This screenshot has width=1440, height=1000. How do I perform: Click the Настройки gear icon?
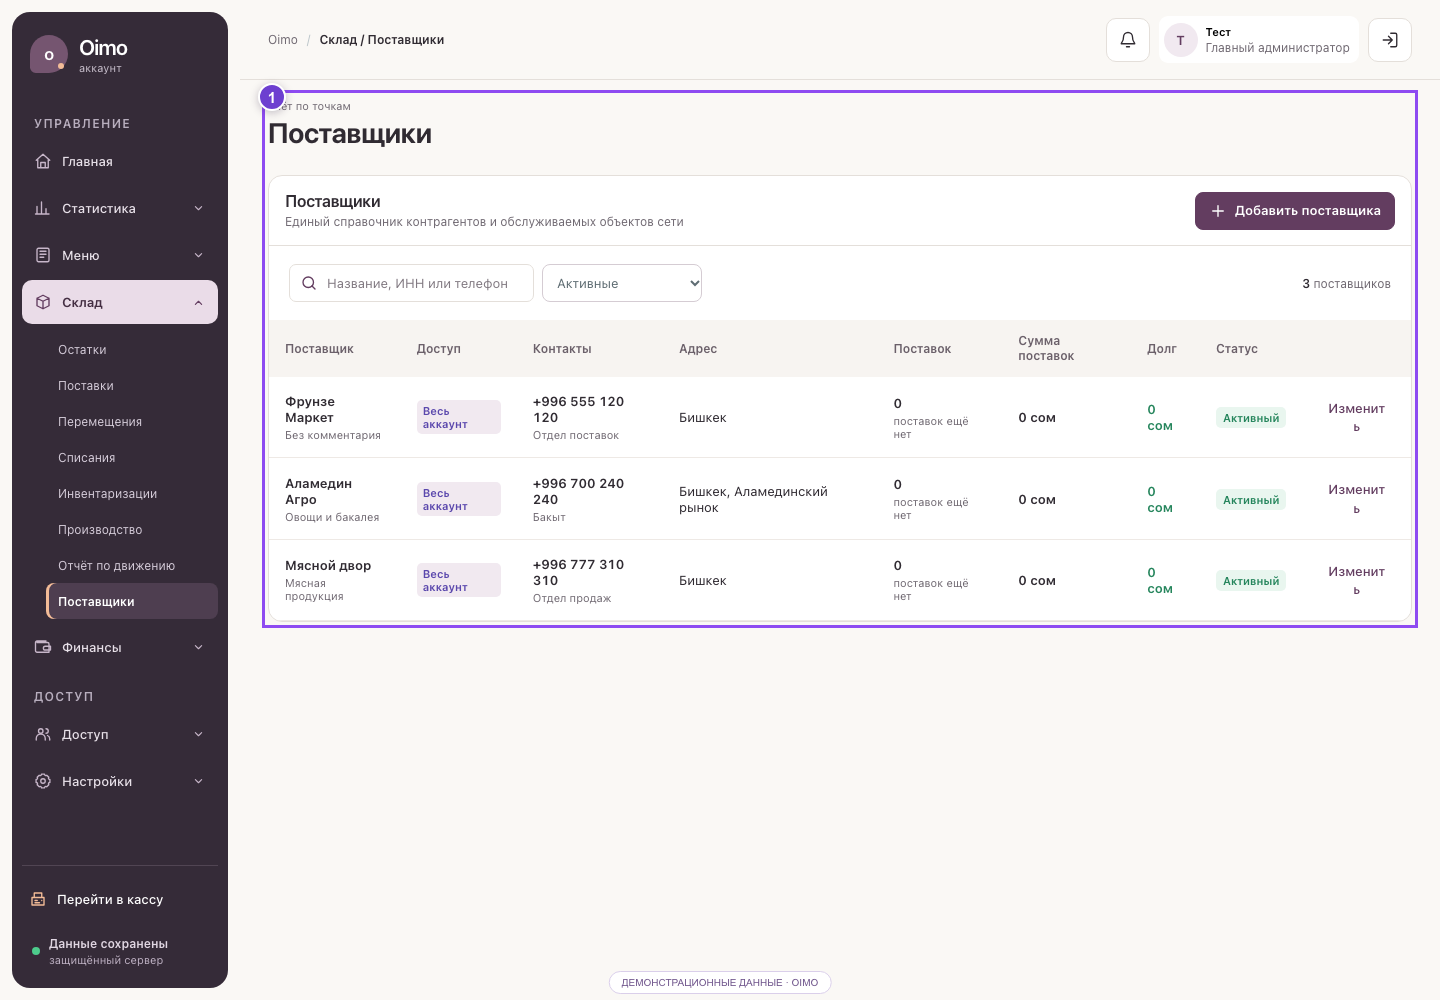43,781
